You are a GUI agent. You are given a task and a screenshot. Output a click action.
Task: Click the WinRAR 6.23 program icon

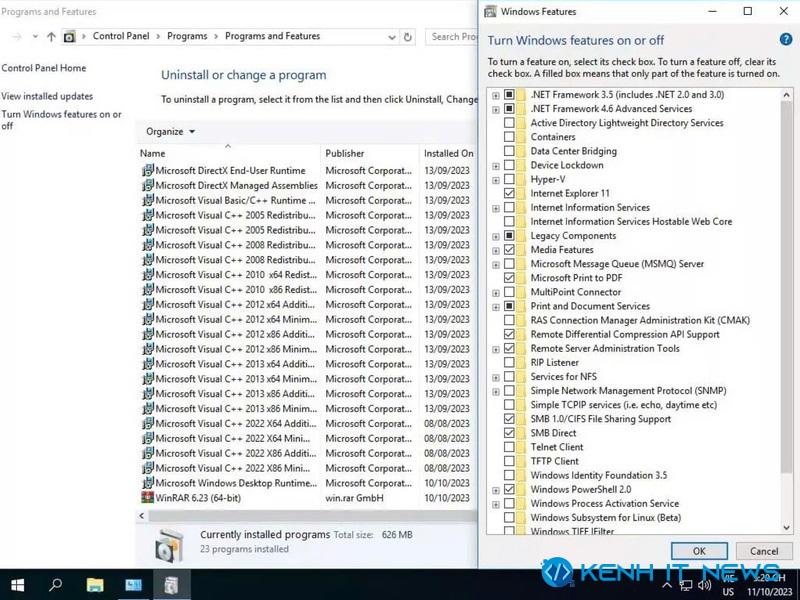pyautogui.click(x=147, y=497)
